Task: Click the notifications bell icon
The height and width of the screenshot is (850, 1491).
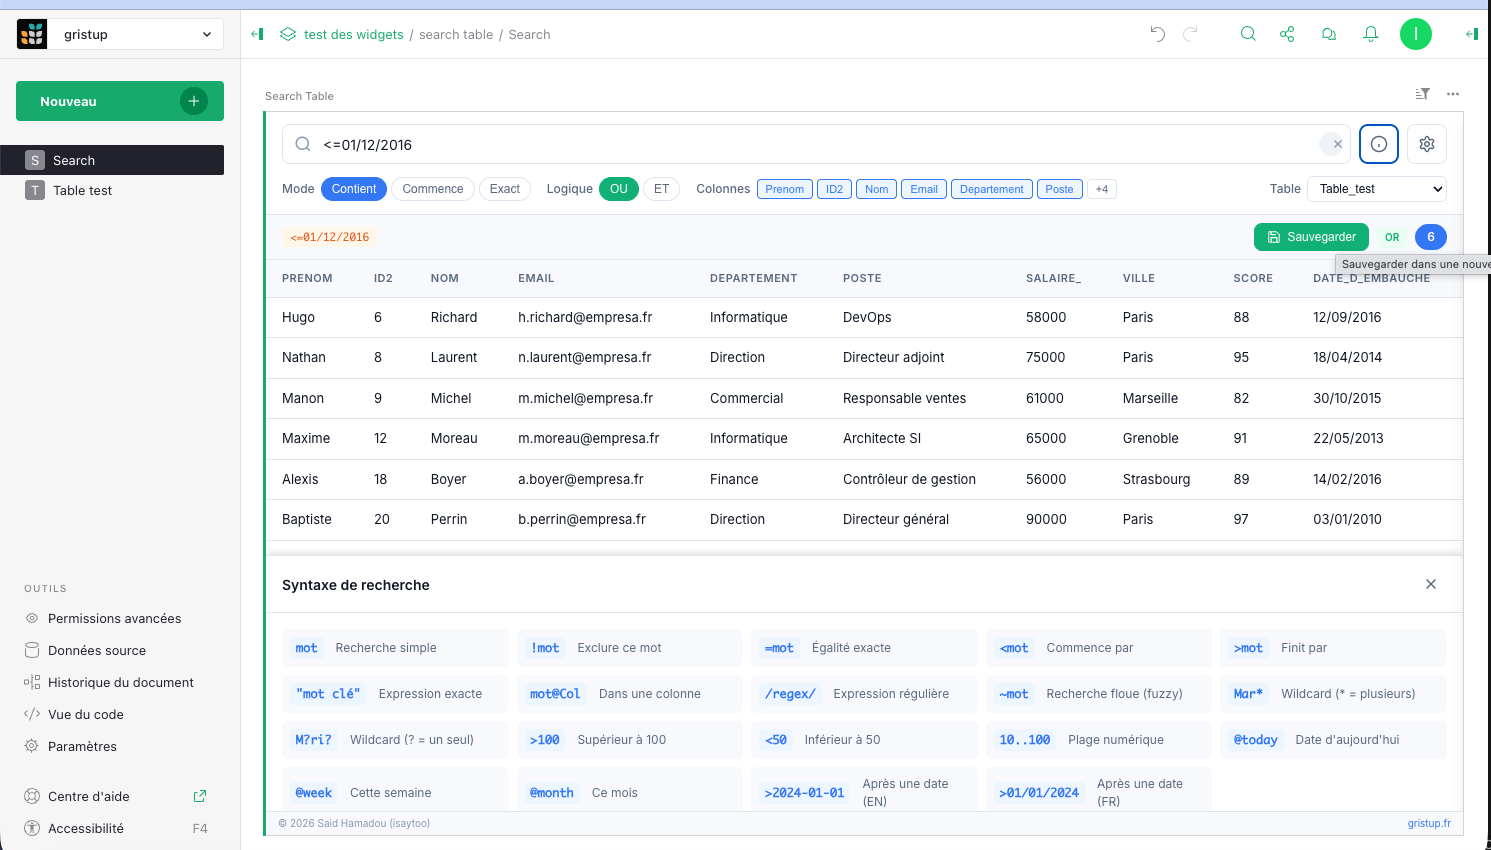Action: pos(1371,34)
